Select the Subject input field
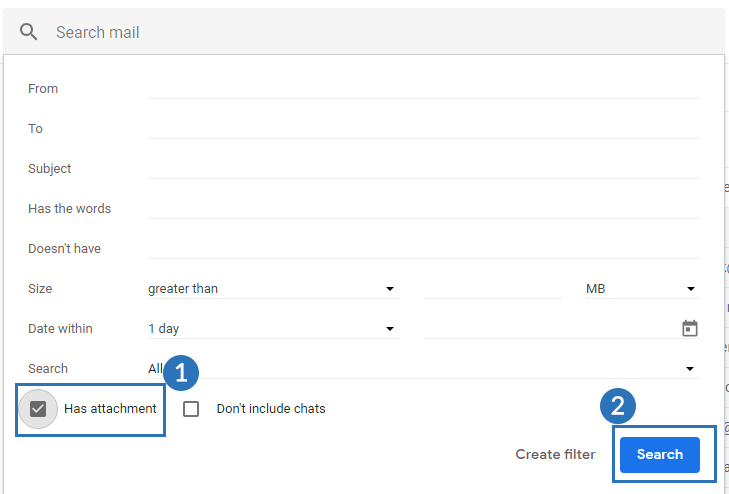Screen dimensions: 729x494 point(423,168)
